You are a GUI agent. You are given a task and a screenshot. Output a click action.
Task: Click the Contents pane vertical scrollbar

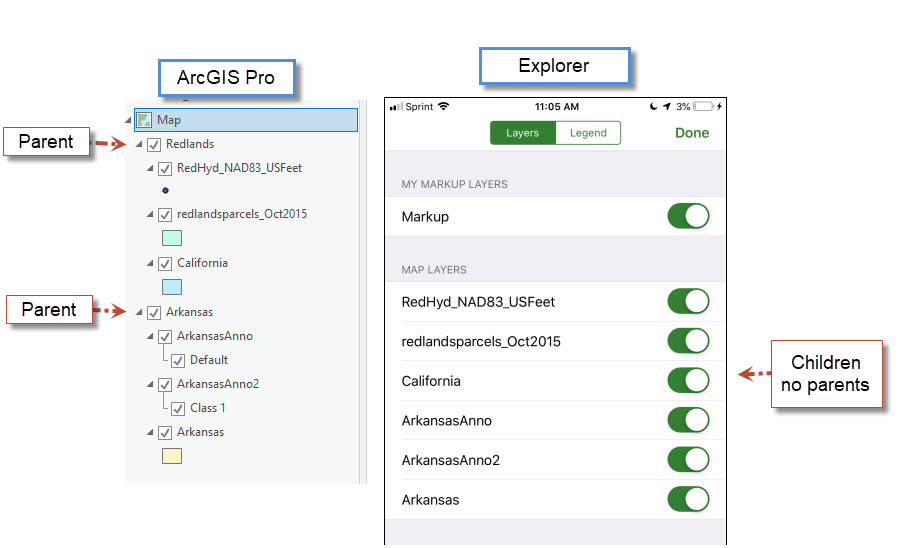tap(363, 292)
